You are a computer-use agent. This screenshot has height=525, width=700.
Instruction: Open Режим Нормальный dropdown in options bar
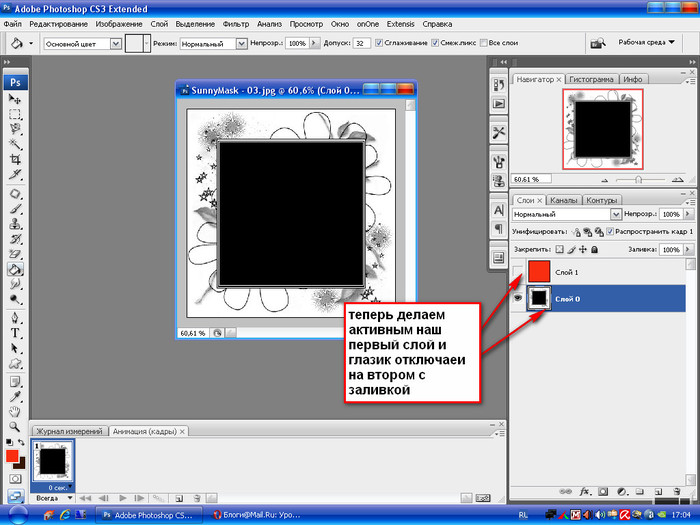[242, 44]
